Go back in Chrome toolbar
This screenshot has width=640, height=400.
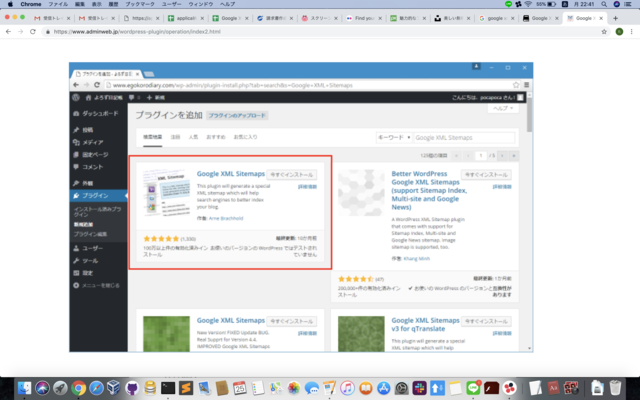click(x=9, y=31)
